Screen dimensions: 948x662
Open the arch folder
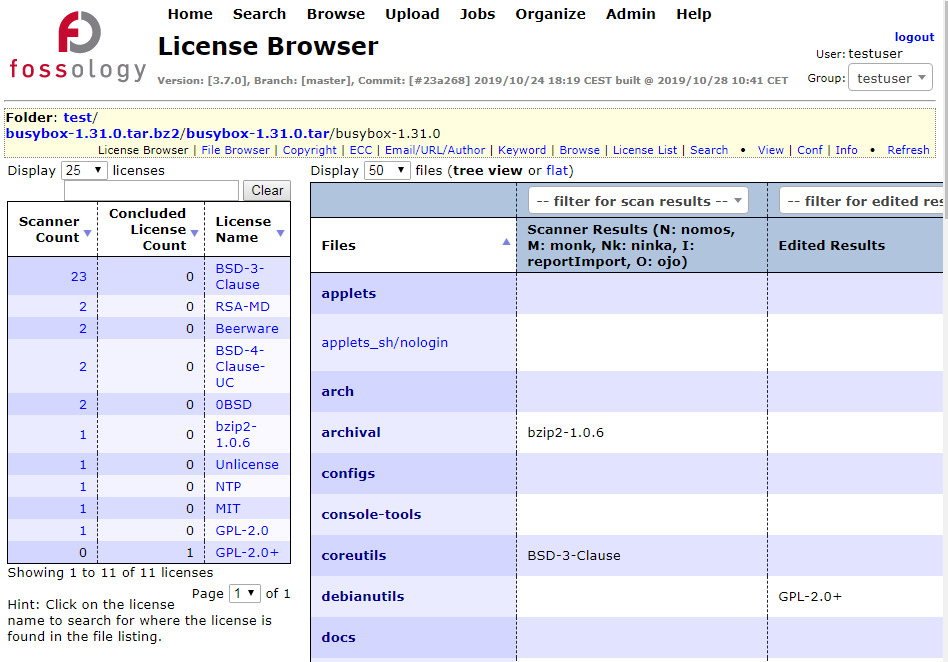click(337, 391)
